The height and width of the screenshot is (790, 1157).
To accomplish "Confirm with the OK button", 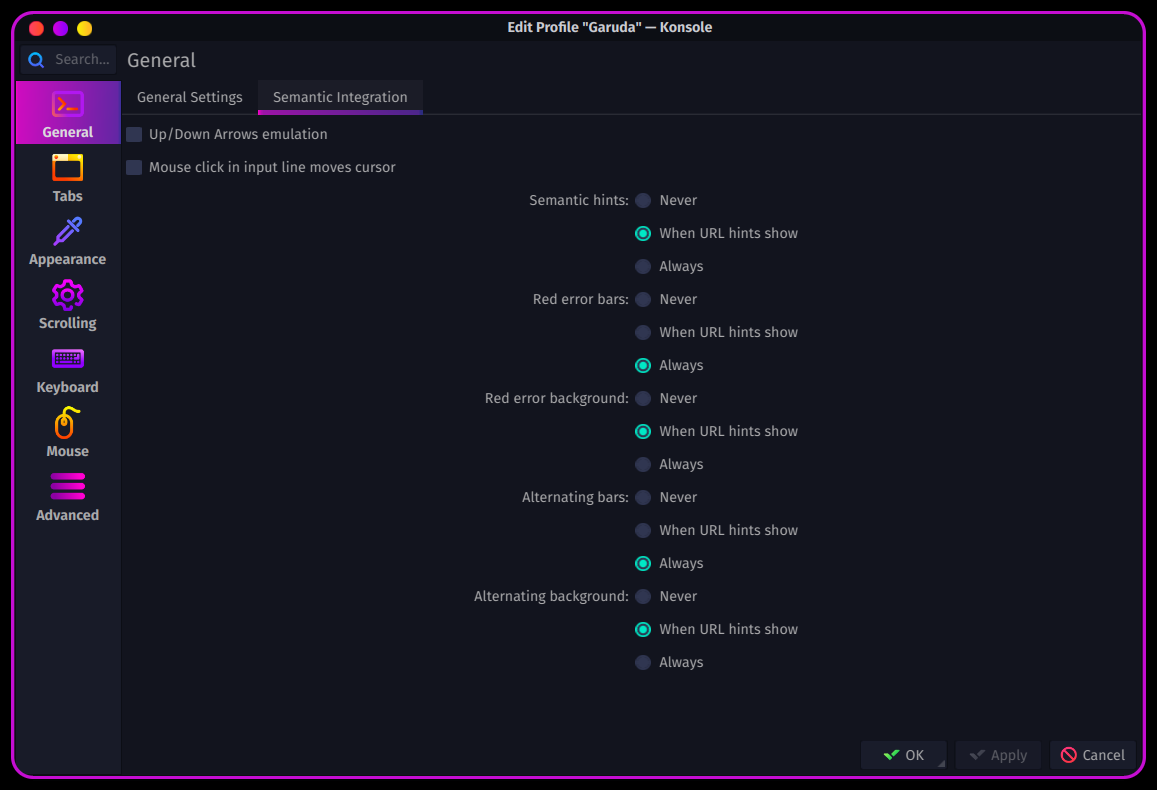I will point(903,755).
